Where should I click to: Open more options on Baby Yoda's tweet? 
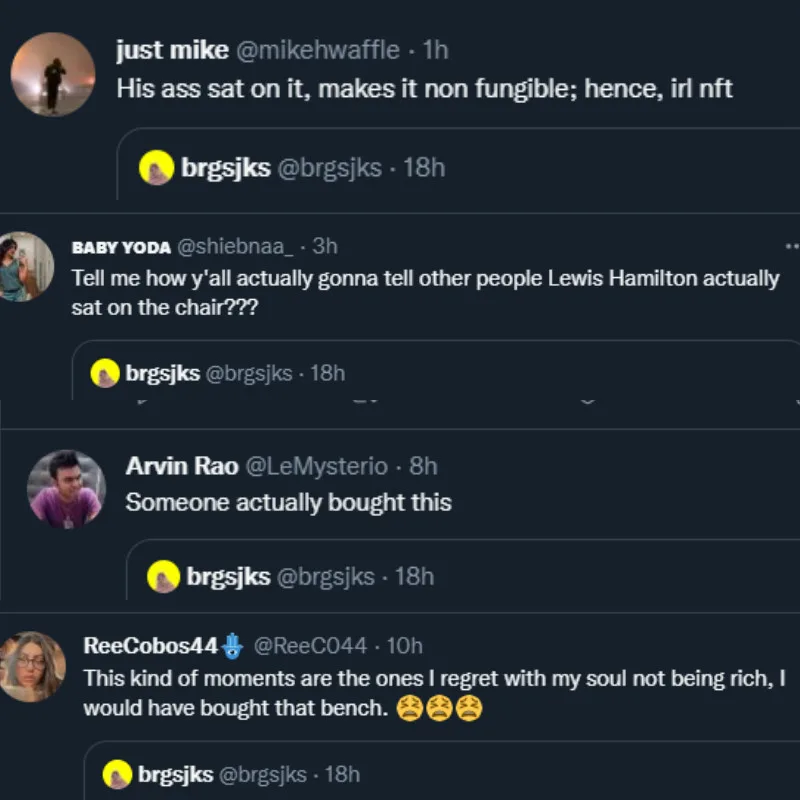792,246
